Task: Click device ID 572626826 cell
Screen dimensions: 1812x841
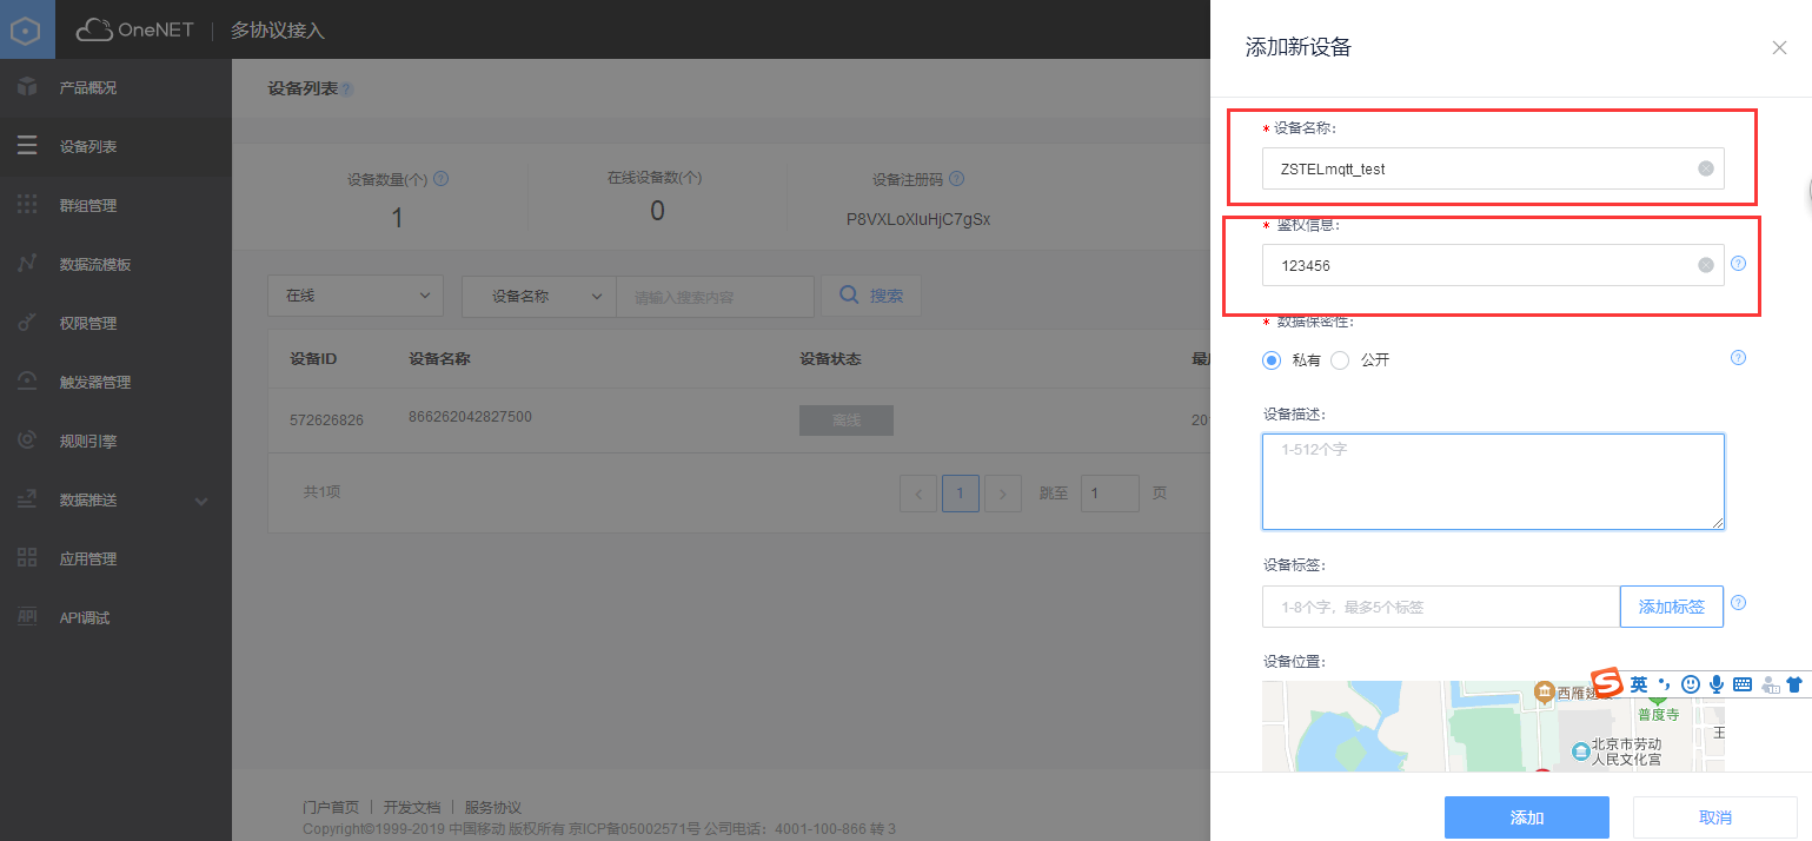Action: [327, 420]
